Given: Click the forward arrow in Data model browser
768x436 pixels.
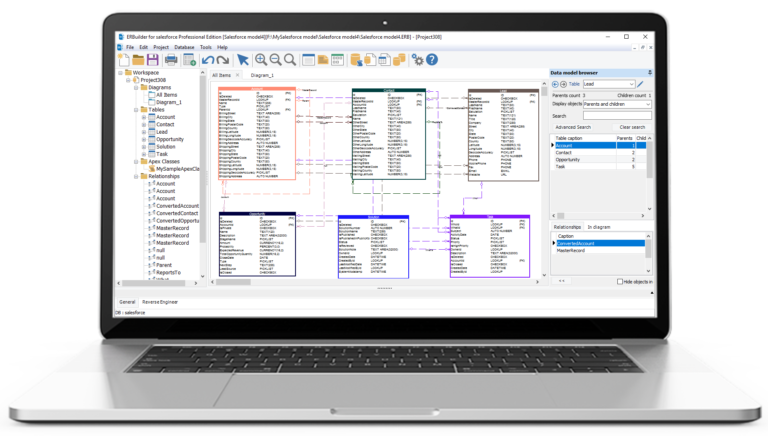Looking at the screenshot, I should 563,84.
